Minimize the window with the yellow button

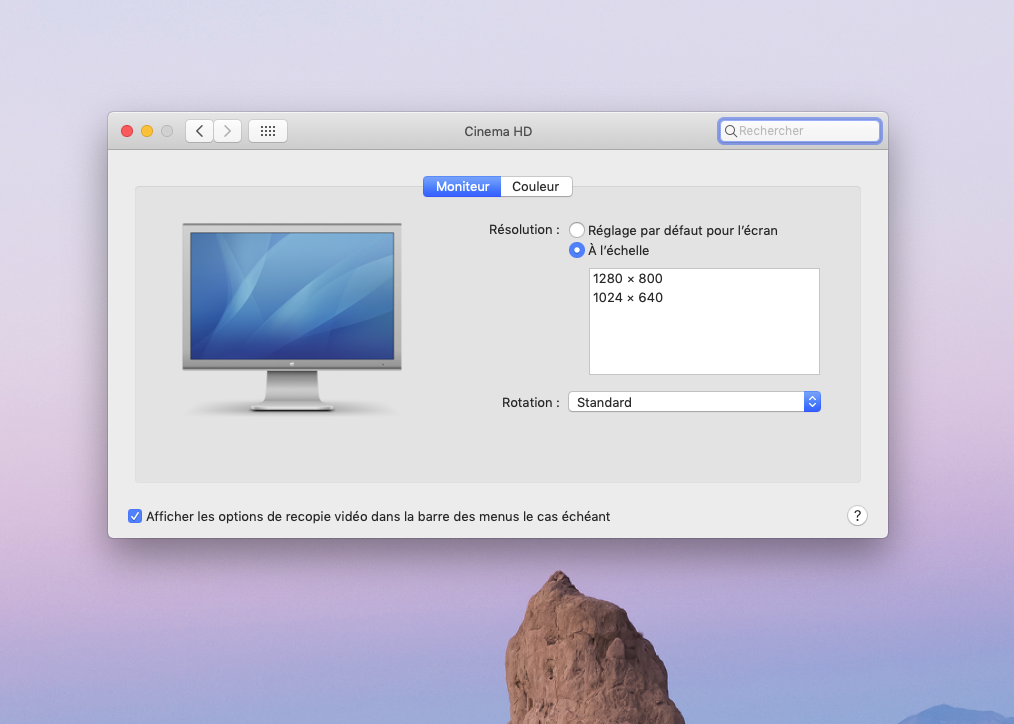coord(147,131)
